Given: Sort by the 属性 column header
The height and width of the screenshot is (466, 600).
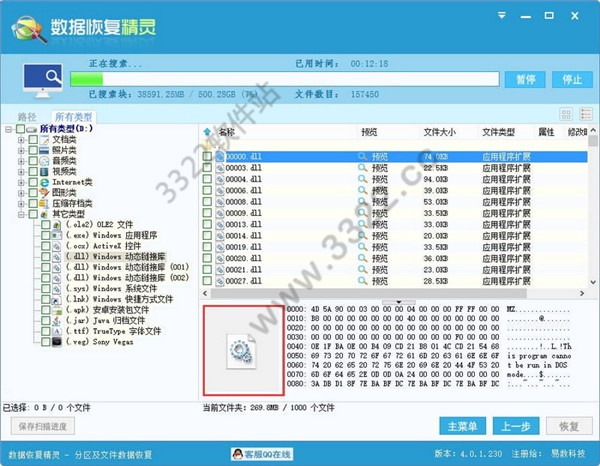Looking at the screenshot, I should 546,132.
